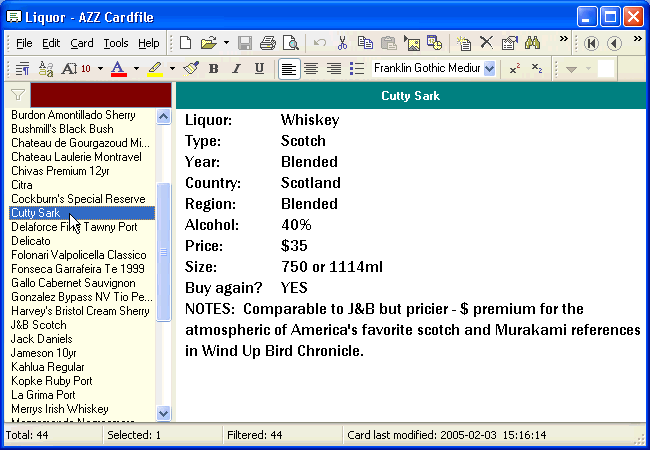Click the new card icon with the sparkle
This screenshot has height=450, width=650.
tap(463, 43)
